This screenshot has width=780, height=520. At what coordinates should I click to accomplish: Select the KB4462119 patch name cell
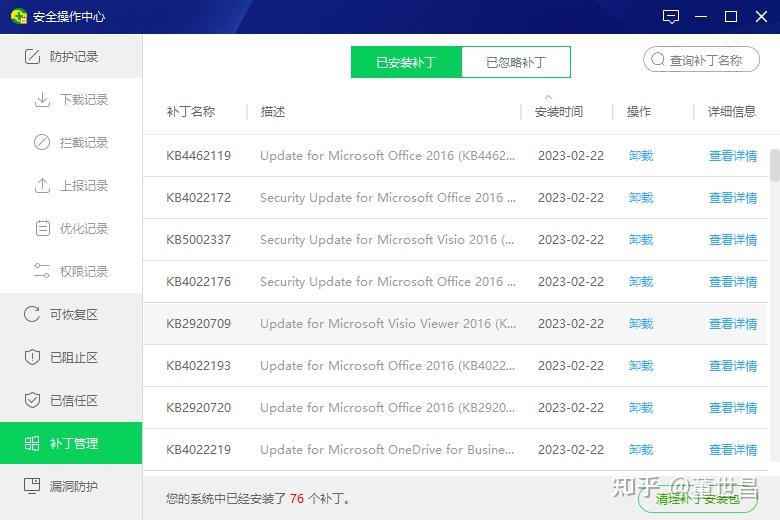click(198, 156)
